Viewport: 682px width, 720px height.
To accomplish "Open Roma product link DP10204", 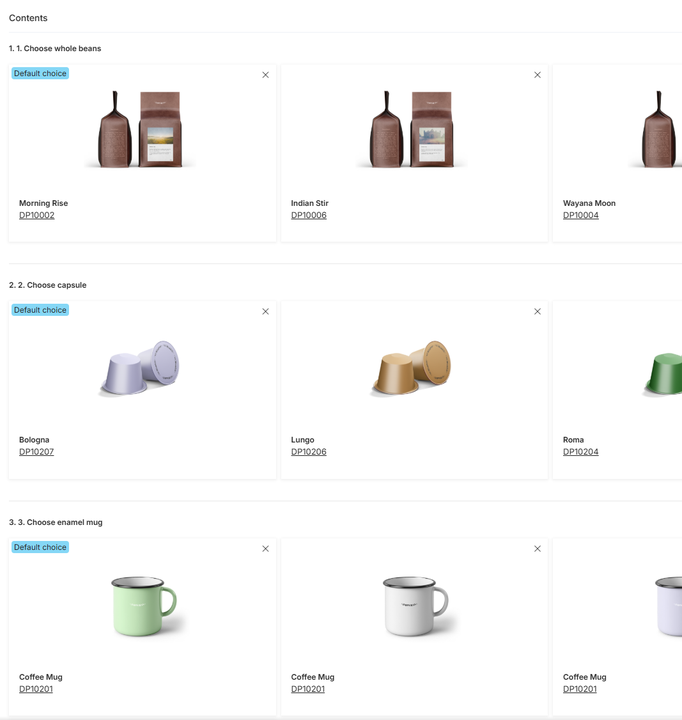I will point(581,452).
